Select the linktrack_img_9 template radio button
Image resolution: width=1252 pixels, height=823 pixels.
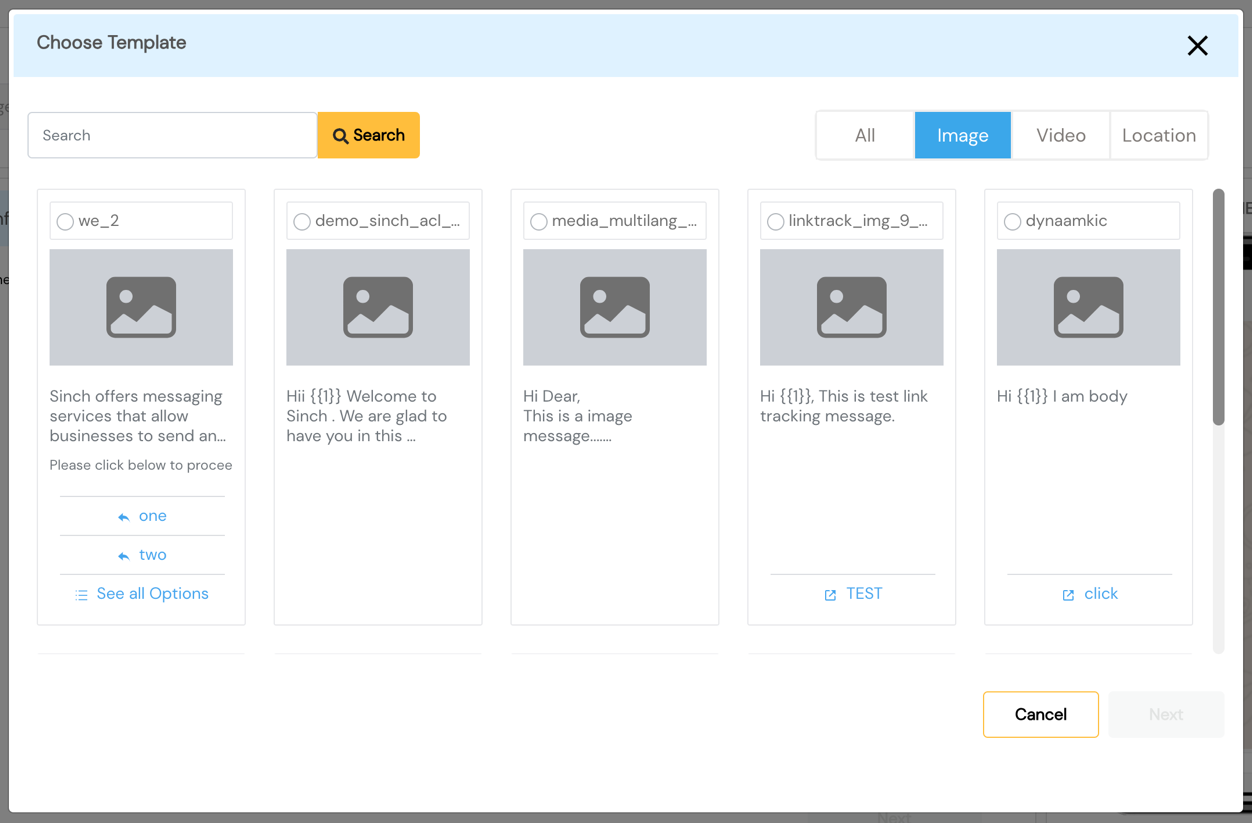click(x=775, y=221)
